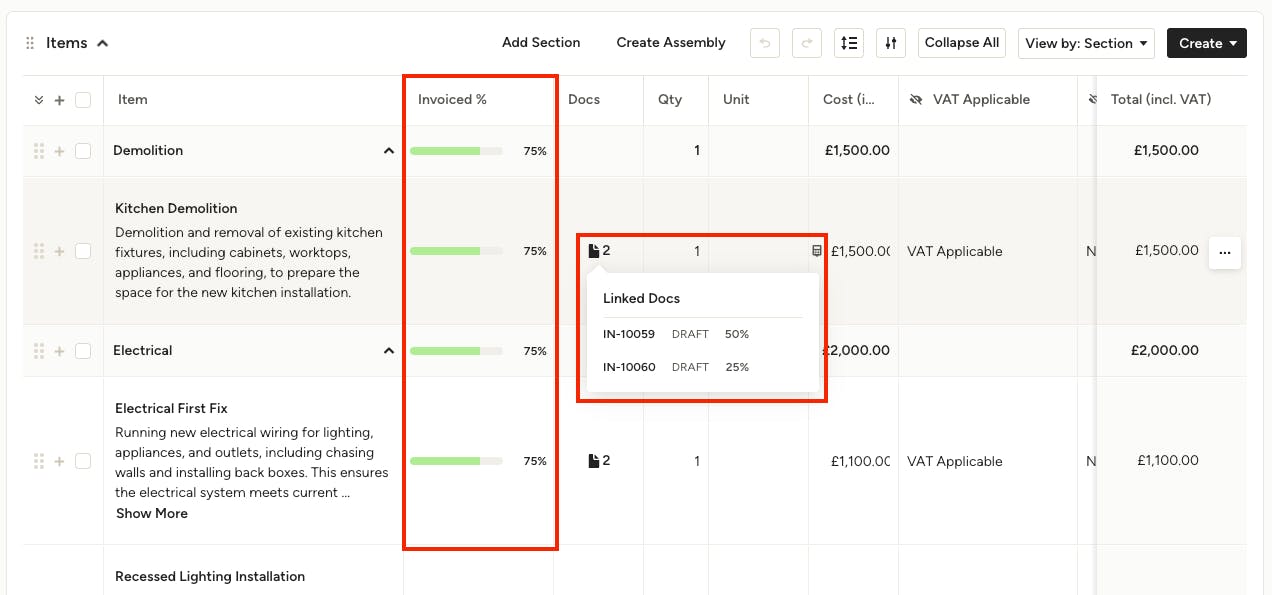Click calculator icon next to £1,500.00 cost
Image resolution: width=1272 pixels, height=595 pixels.
click(817, 251)
